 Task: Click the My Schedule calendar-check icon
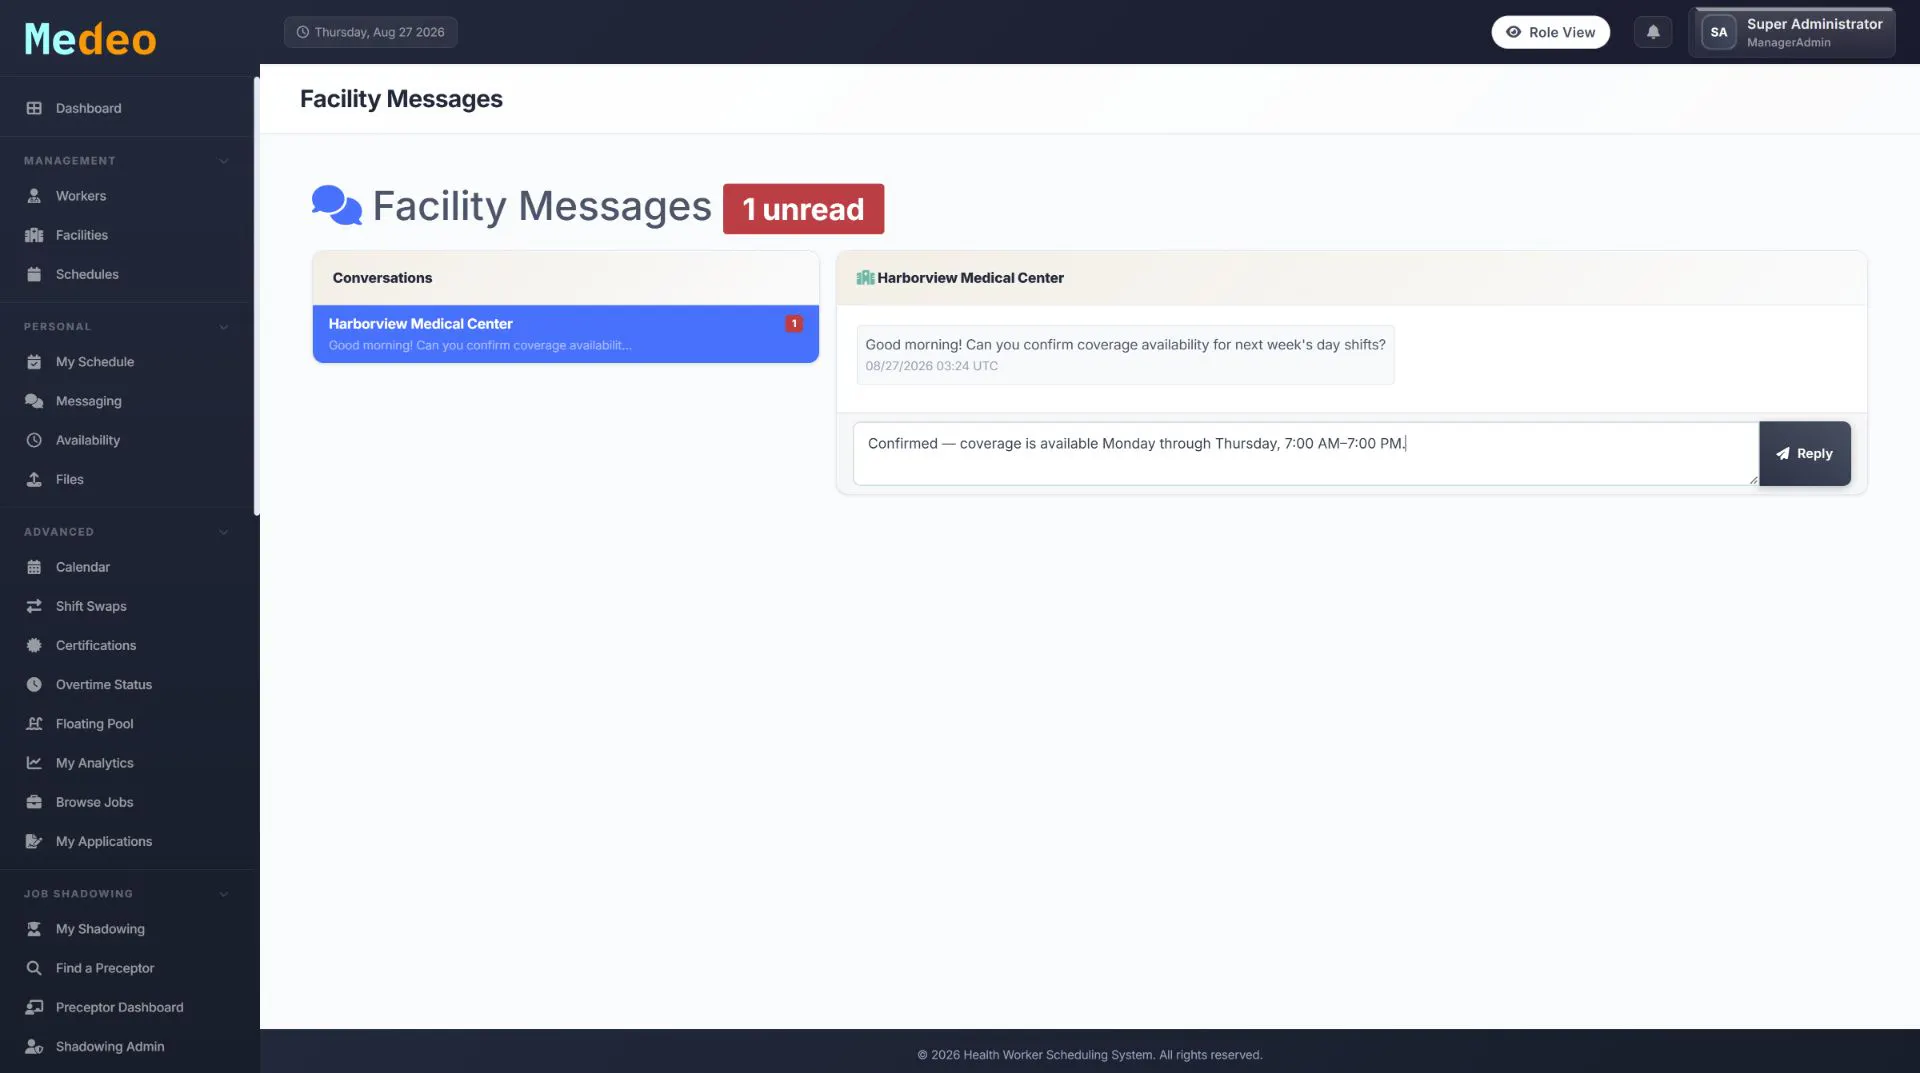tap(34, 362)
